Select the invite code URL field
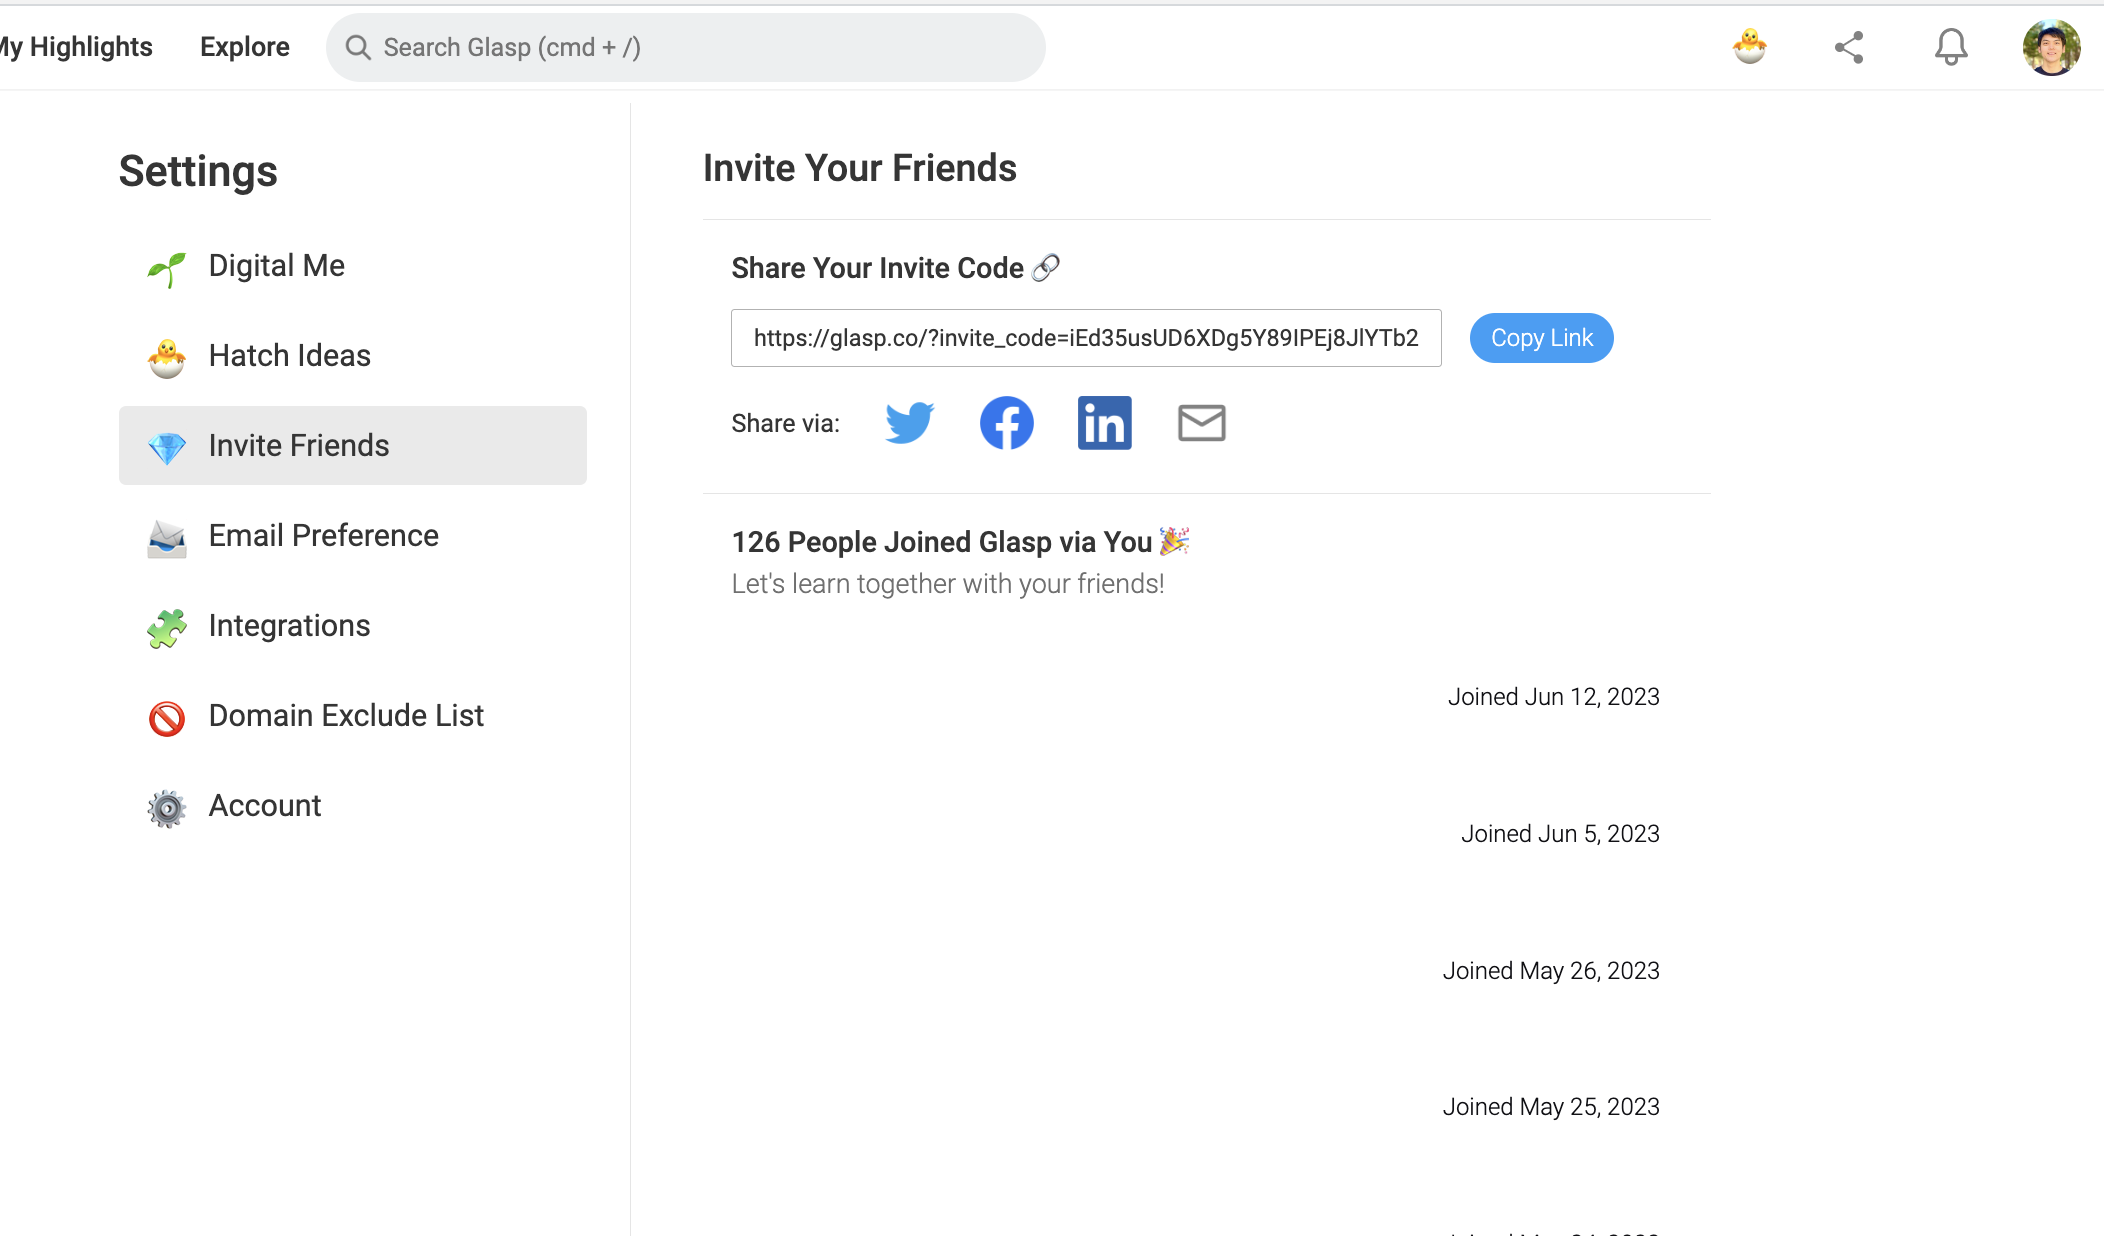The height and width of the screenshot is (1236, 2104). pyautogui.click(x=1086, y=338)
